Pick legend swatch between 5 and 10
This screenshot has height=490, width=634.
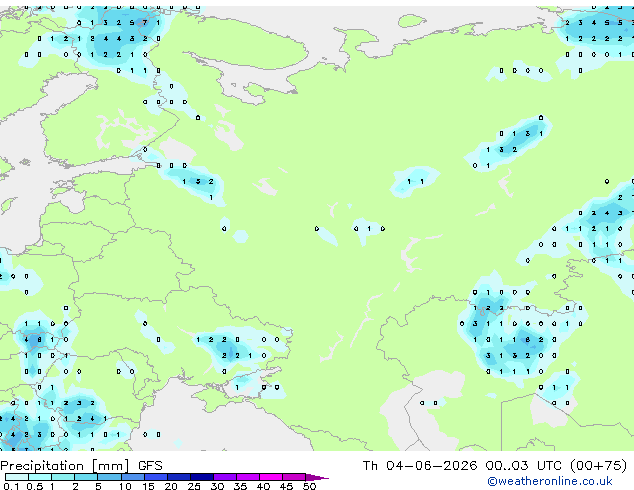(x=109, y=477)
